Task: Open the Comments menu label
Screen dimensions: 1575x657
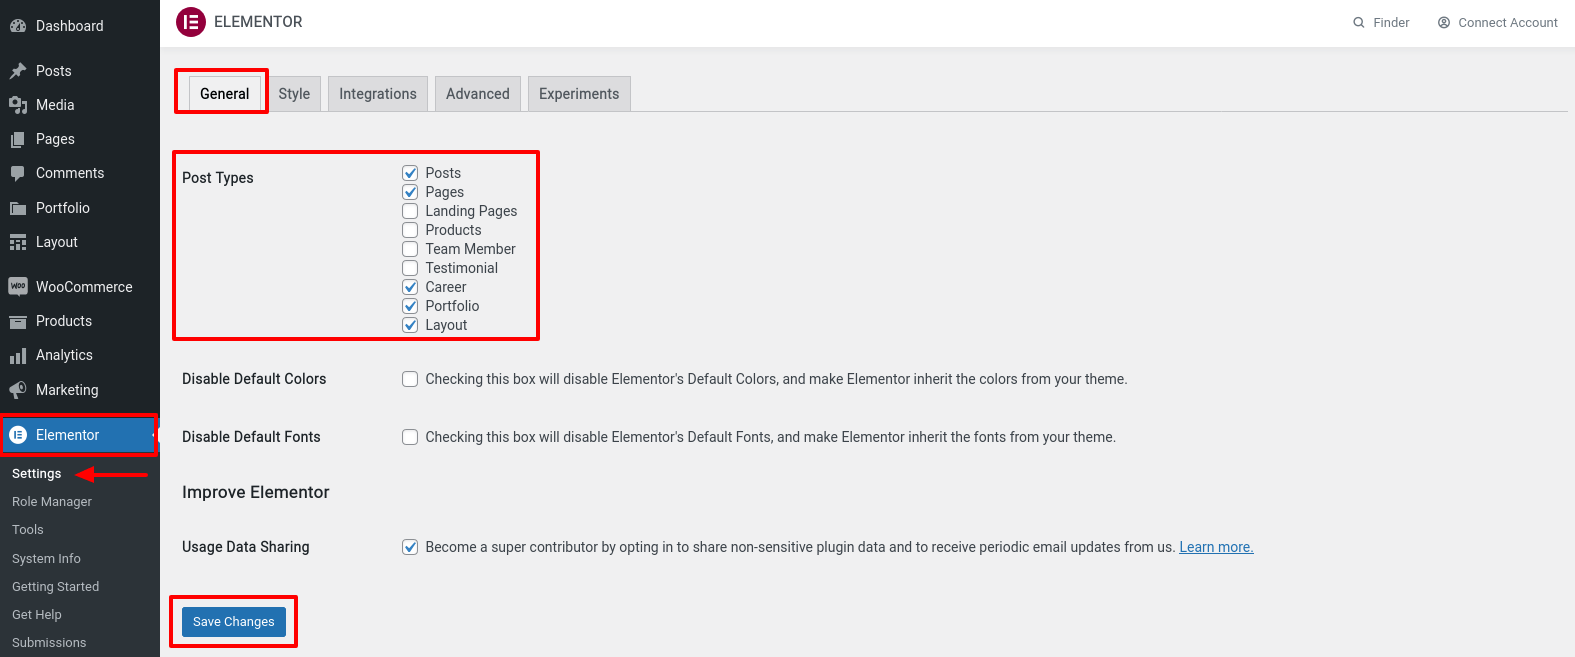Action: tap(70, 173)
